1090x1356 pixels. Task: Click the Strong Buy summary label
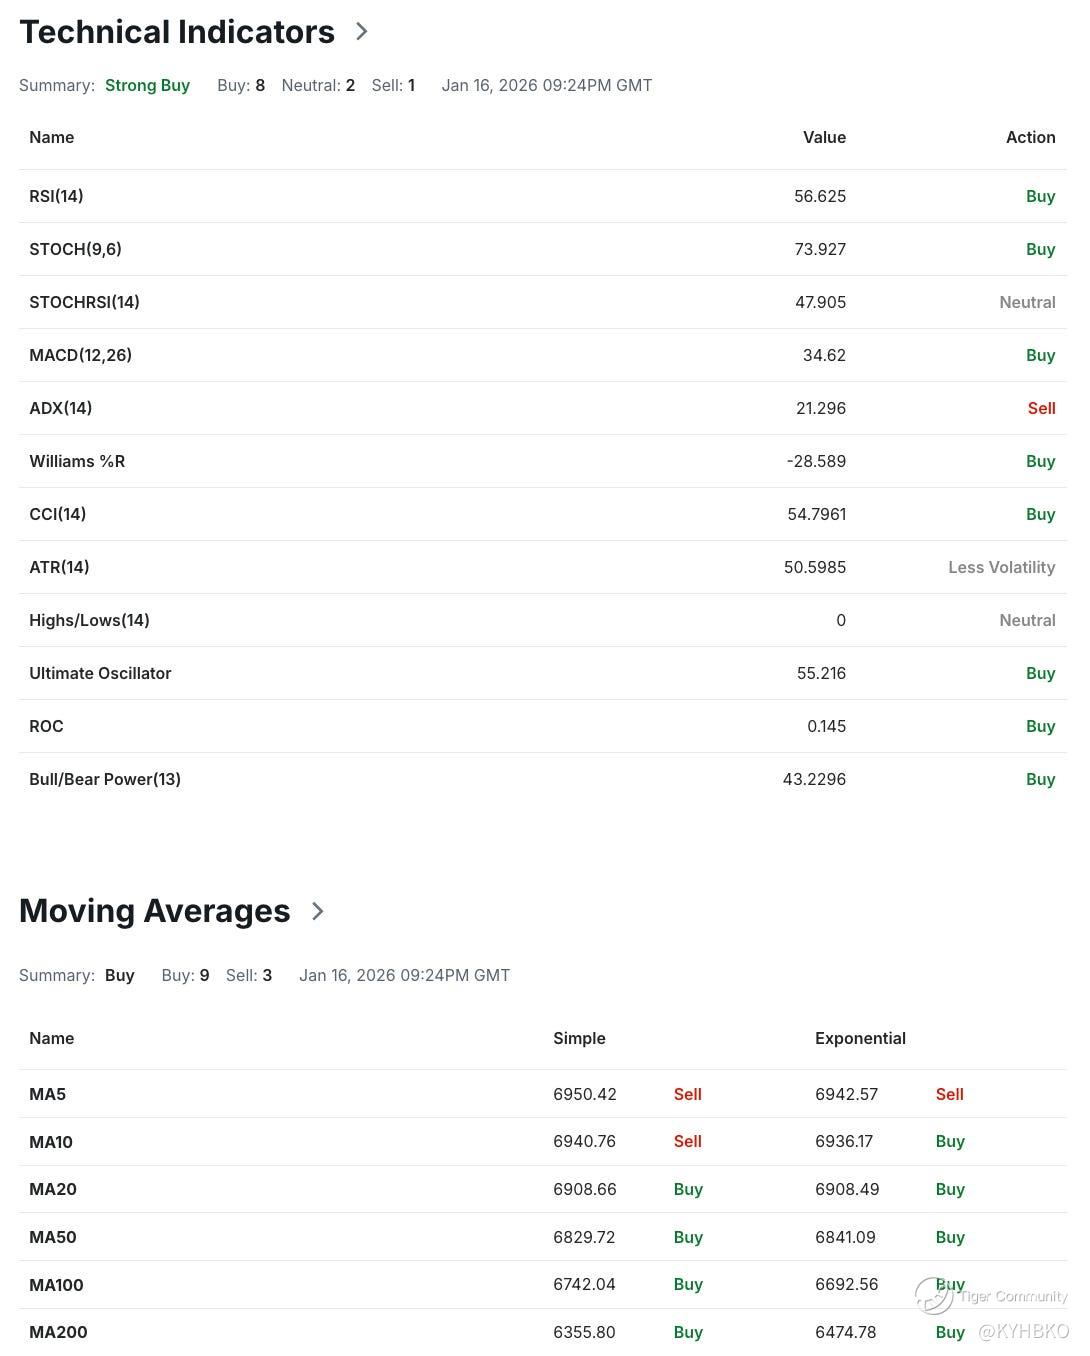pos(147,85)
